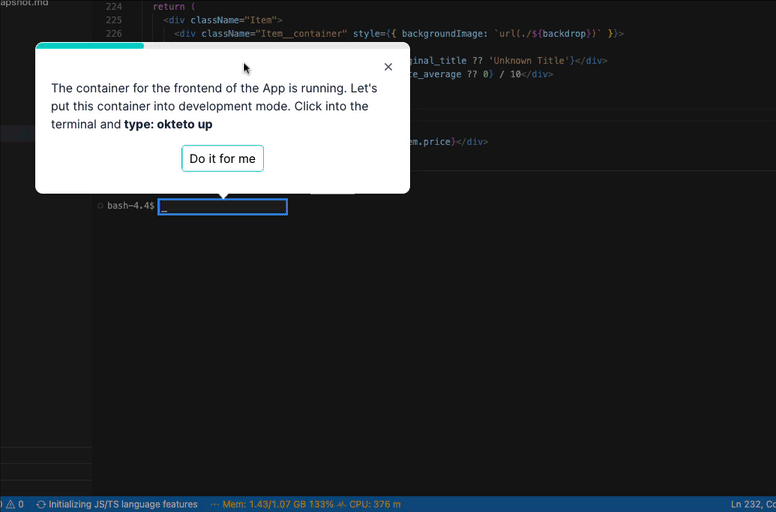The width and height of the screenshot is (776, 512).
Task: Click the "Do it for me" button
Action: [x=222, y=159]
